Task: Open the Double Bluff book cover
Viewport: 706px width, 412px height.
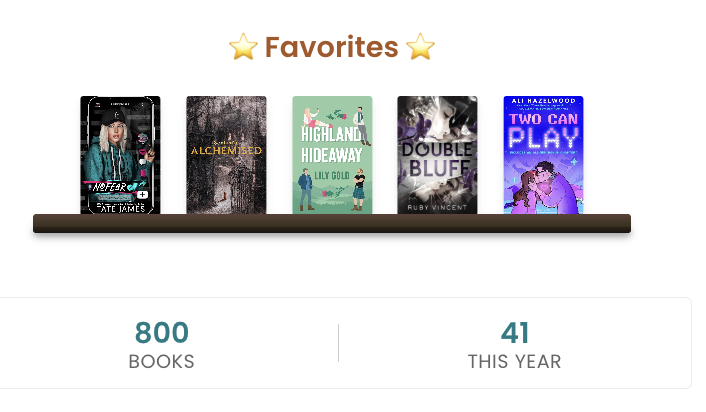Action: (437, 155)
